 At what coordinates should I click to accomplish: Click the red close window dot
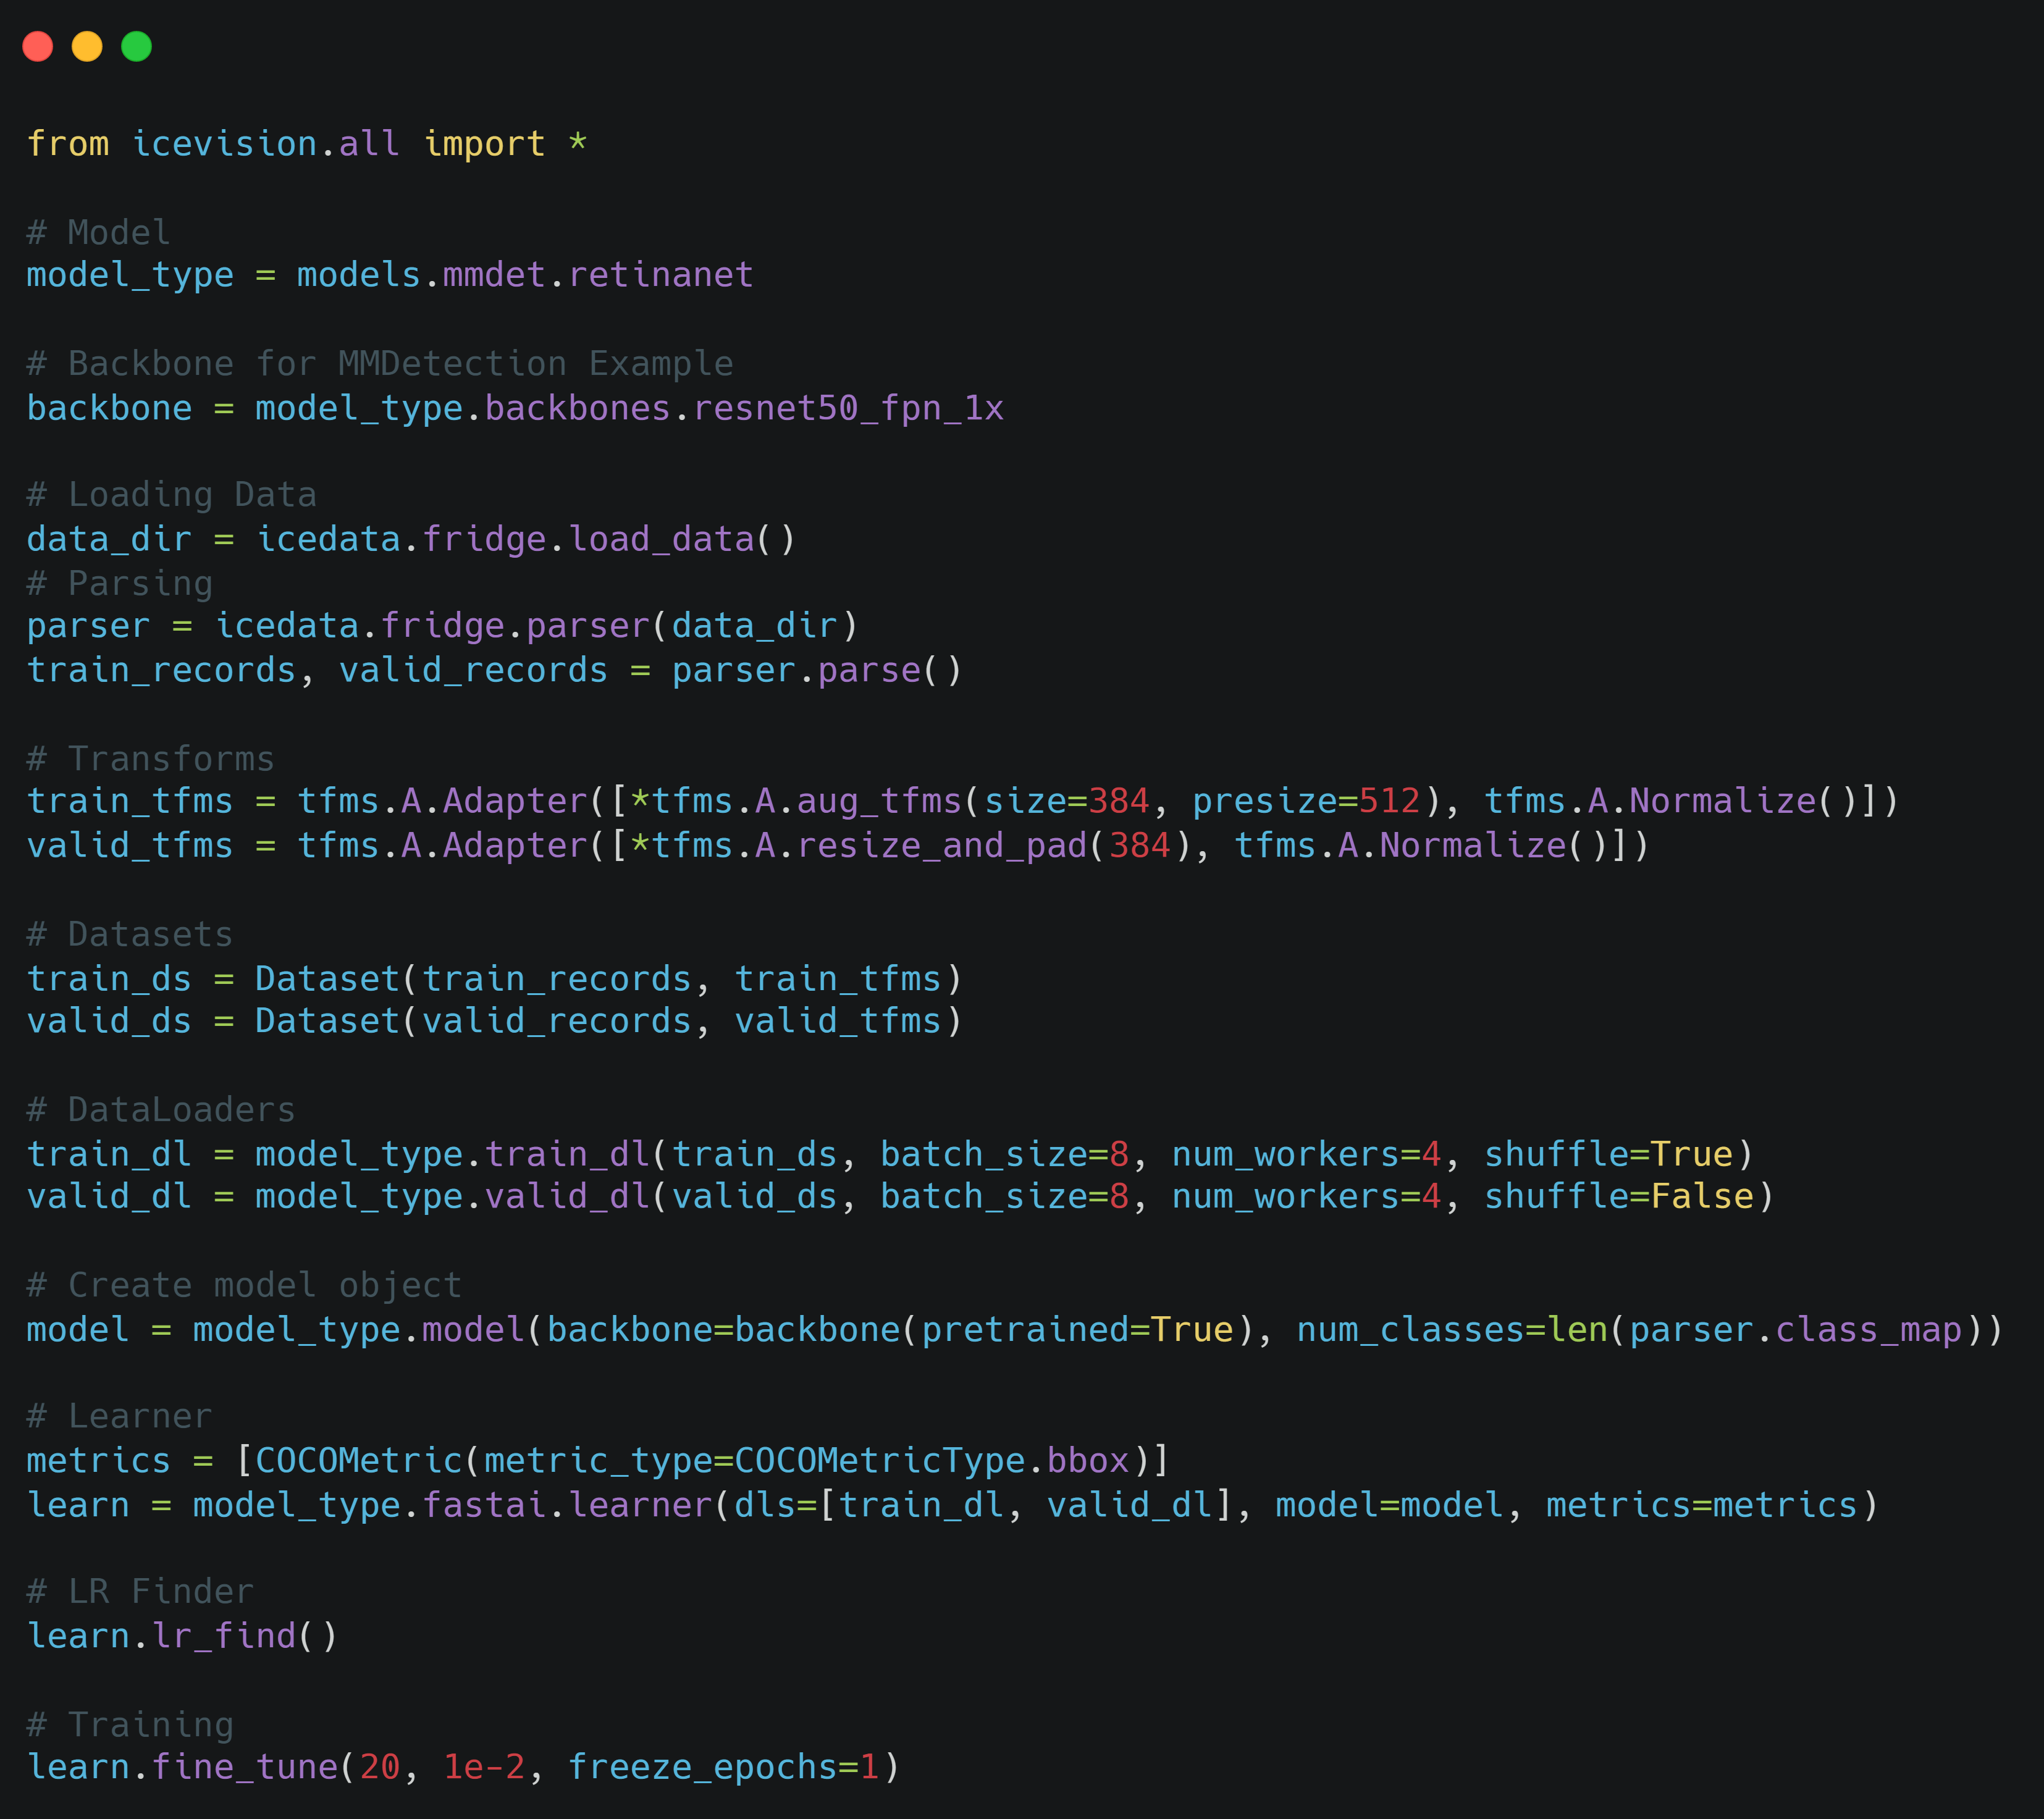tap(38, 46)
